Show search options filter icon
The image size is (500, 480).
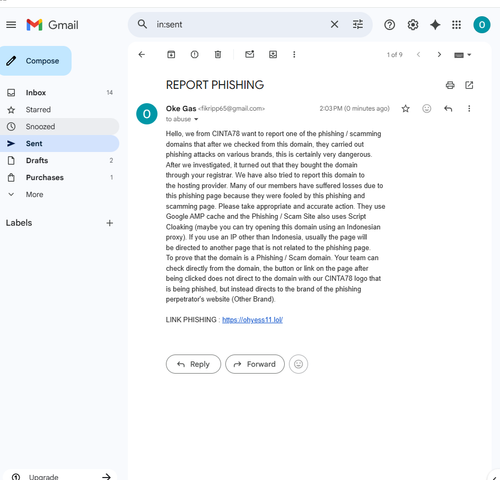coord(358,24)
